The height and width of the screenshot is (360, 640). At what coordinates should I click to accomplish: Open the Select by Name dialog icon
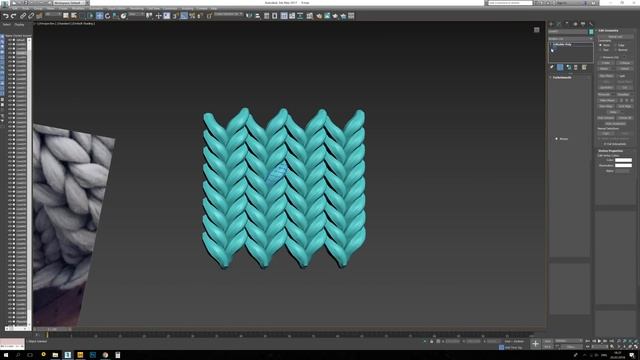pos(74,16)
